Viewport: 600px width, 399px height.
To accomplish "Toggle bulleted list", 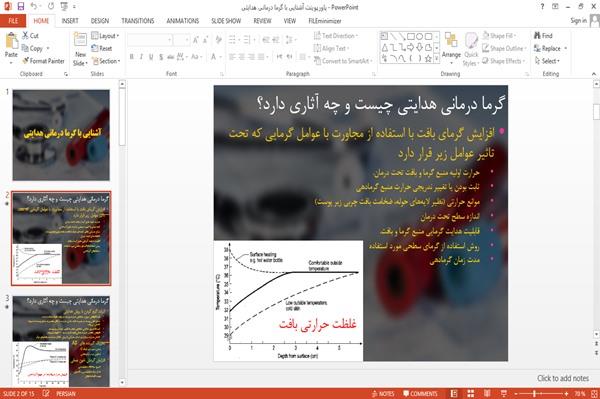I will click(x=233, y=39).
